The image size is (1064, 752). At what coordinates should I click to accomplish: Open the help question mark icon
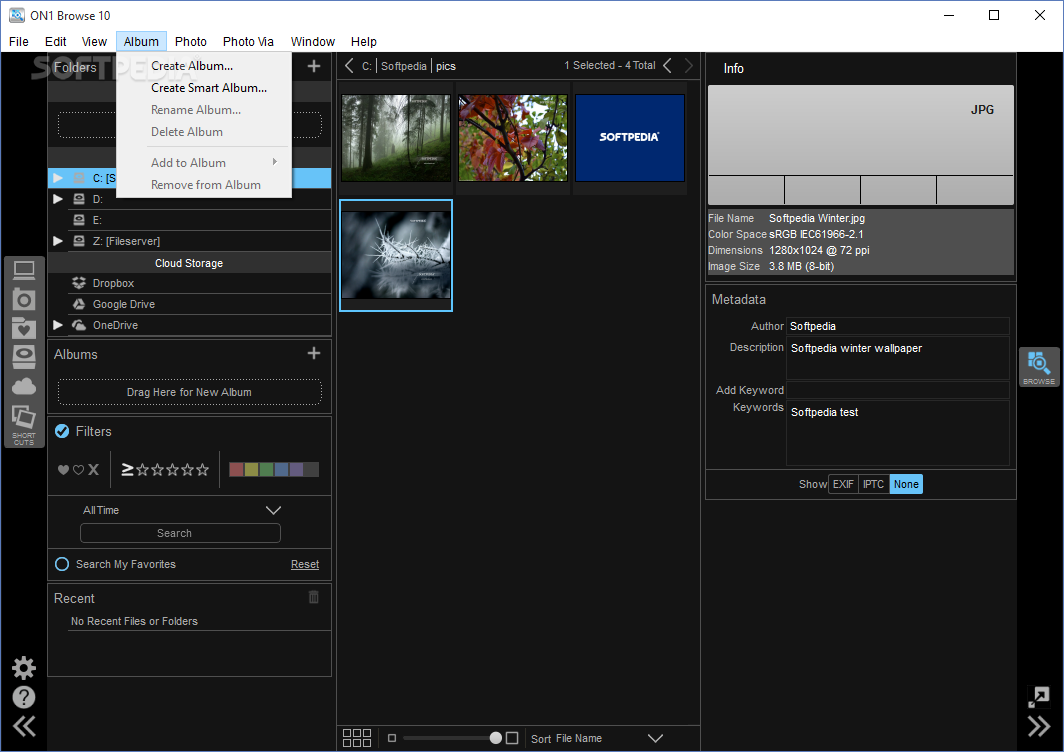[x=24, y=697]
